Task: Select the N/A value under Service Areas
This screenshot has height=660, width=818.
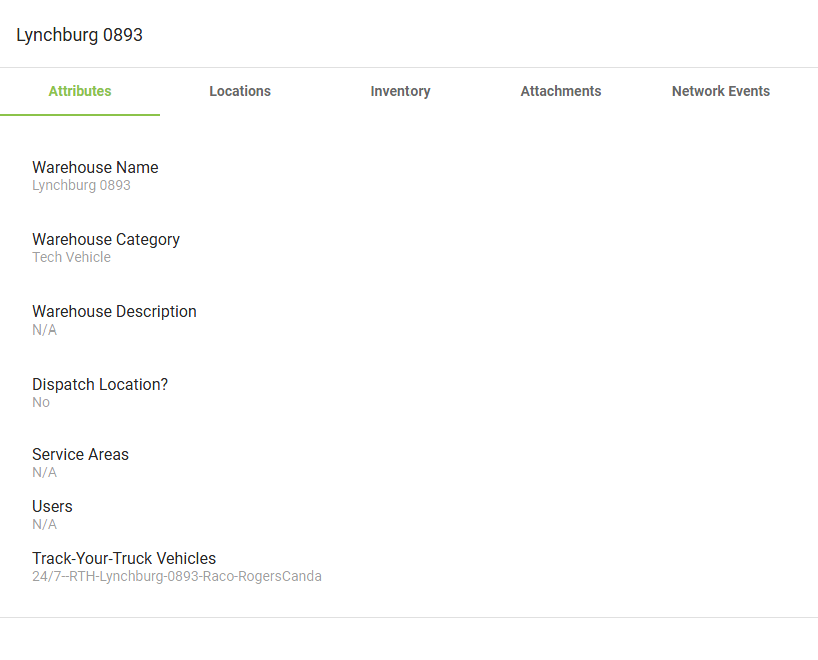Action: (44, 472)
